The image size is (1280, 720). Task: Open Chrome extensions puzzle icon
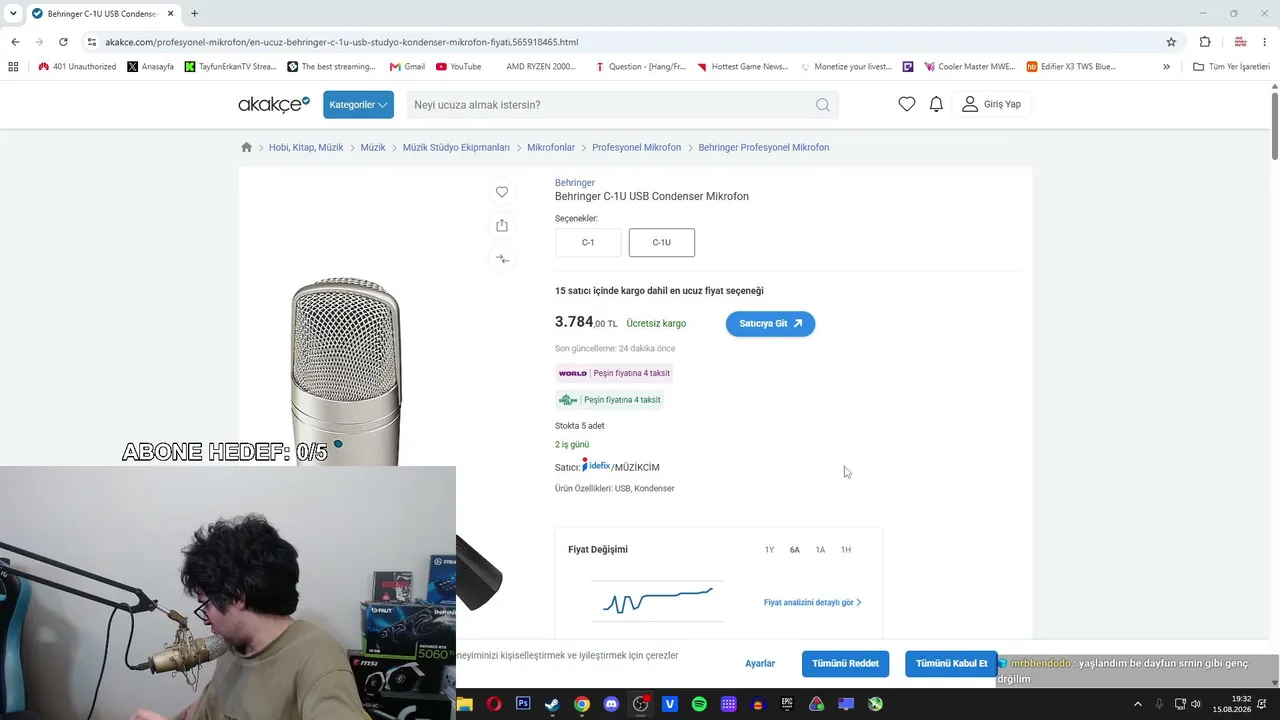pyautogui.click(x=1205, y=42)
